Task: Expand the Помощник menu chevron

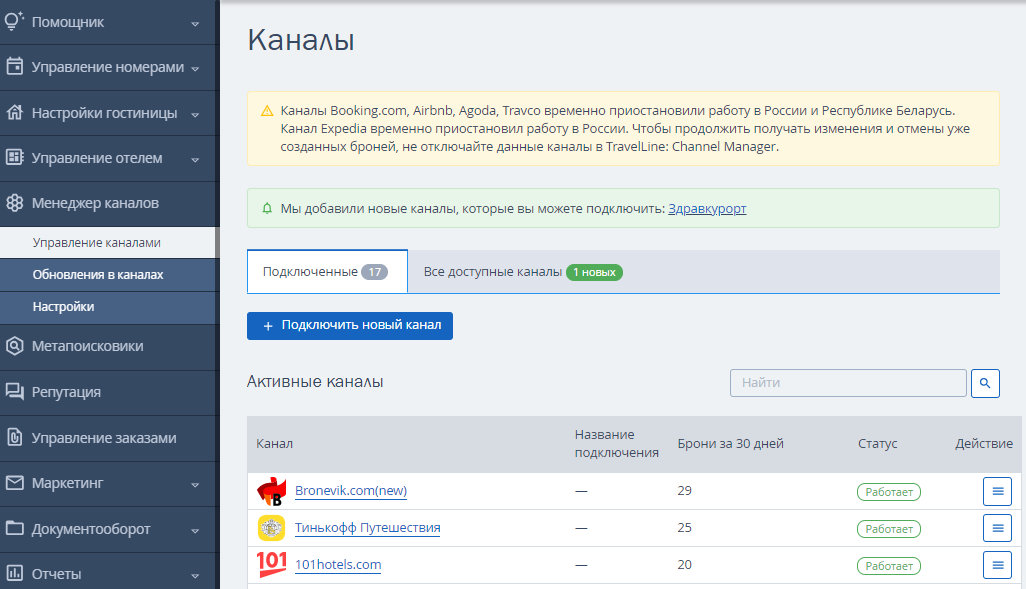Action: click(x=195, y=24)
